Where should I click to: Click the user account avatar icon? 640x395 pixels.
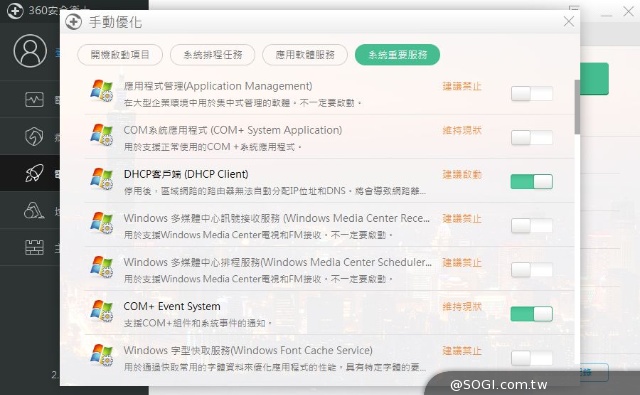point(30,51)
